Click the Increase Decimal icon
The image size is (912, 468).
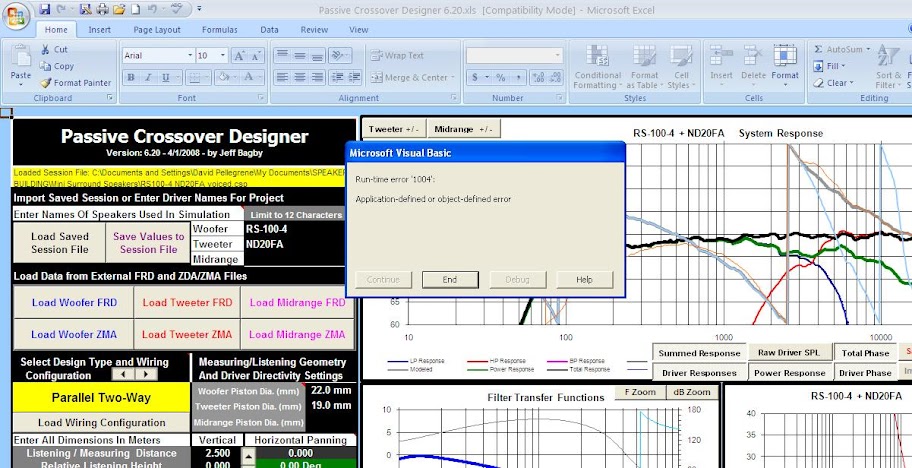click(539, 77)
